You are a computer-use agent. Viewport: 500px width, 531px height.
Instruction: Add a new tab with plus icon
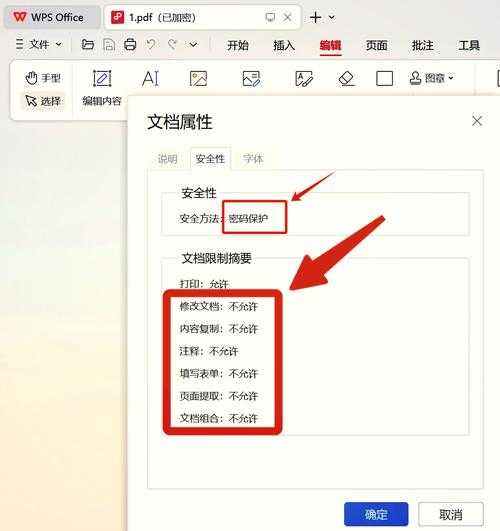pyautogui.click(x=315, y=17)
